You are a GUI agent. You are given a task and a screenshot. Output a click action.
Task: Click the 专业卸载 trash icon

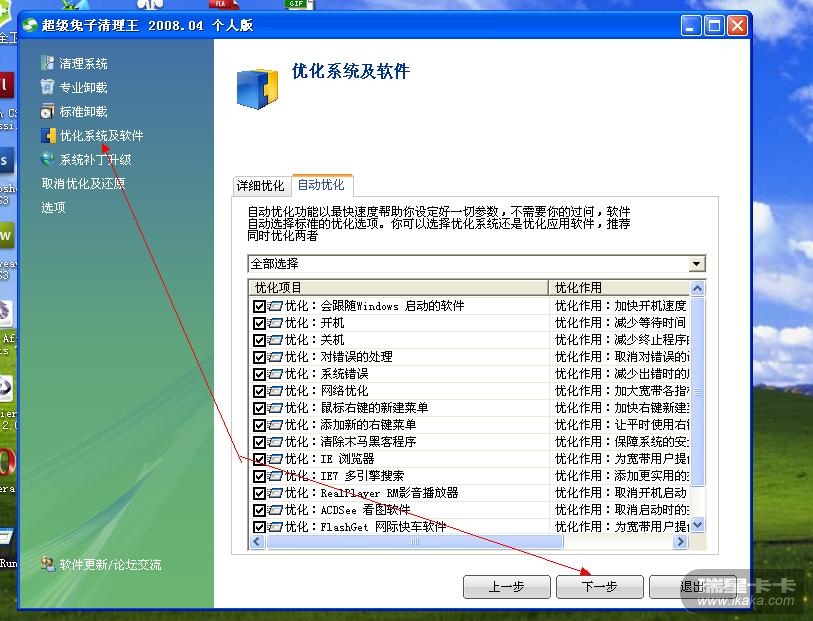[x=47, y=87]
